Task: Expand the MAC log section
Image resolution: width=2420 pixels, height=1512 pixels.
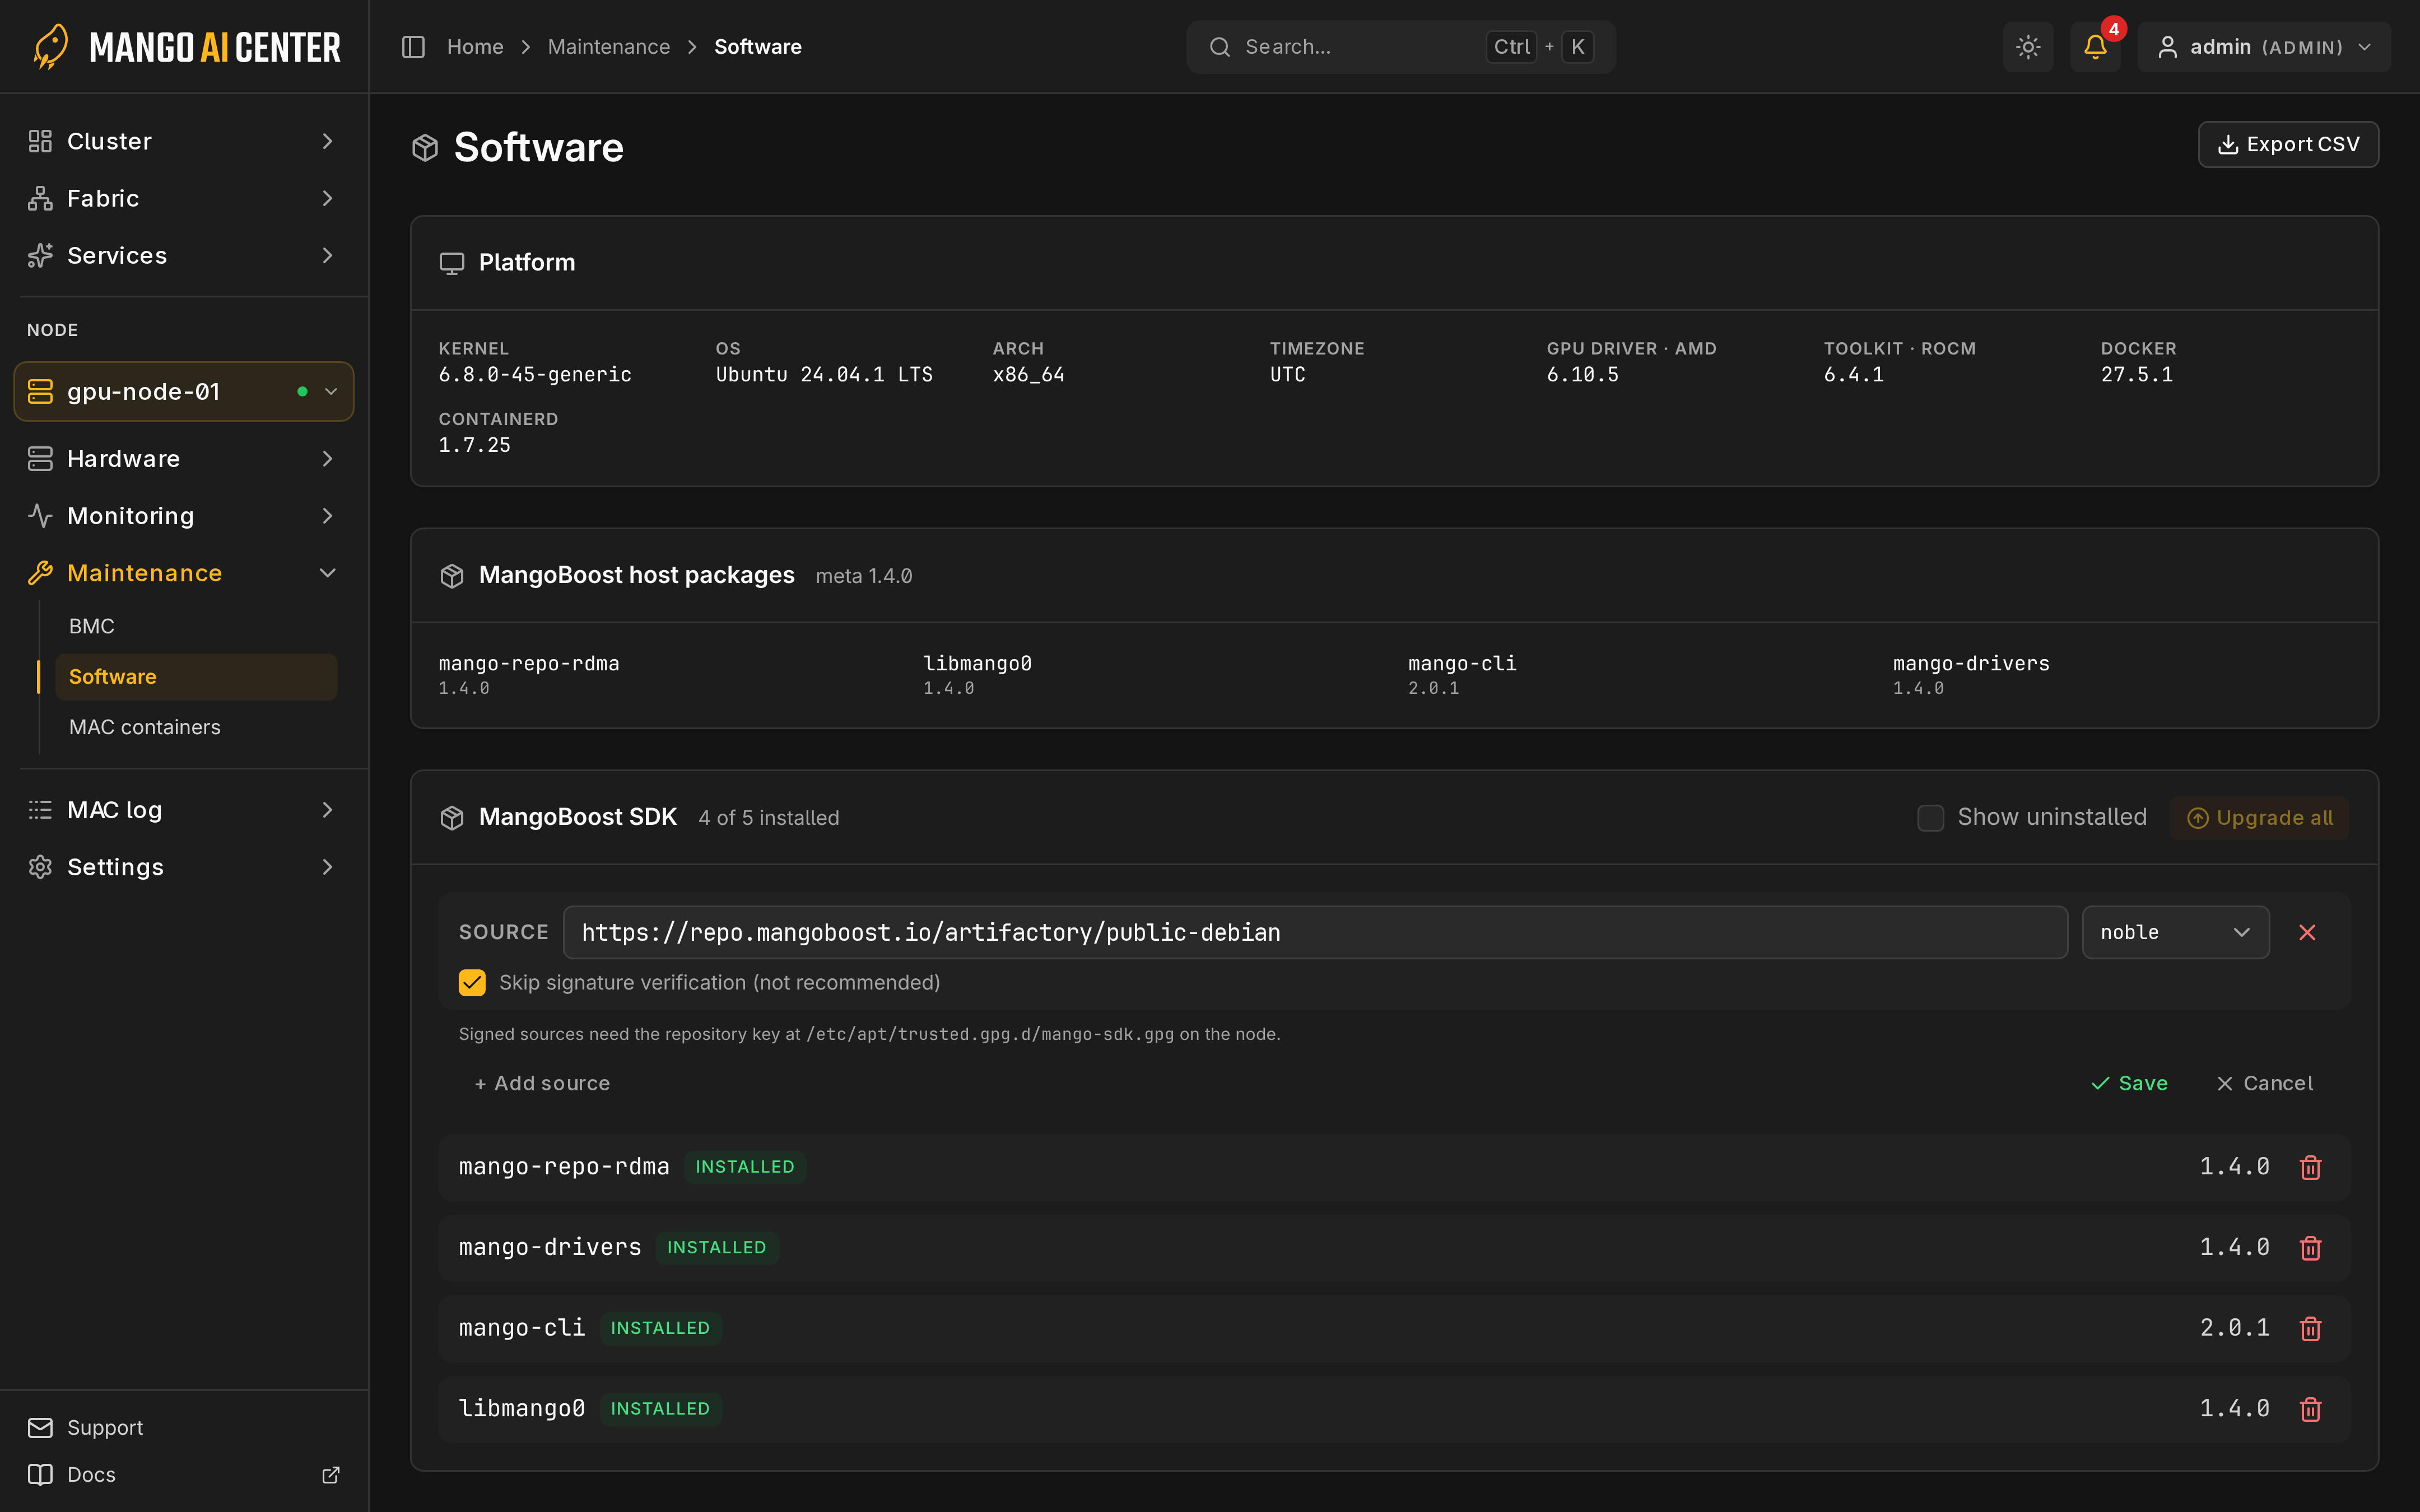Action: [184, 810]
